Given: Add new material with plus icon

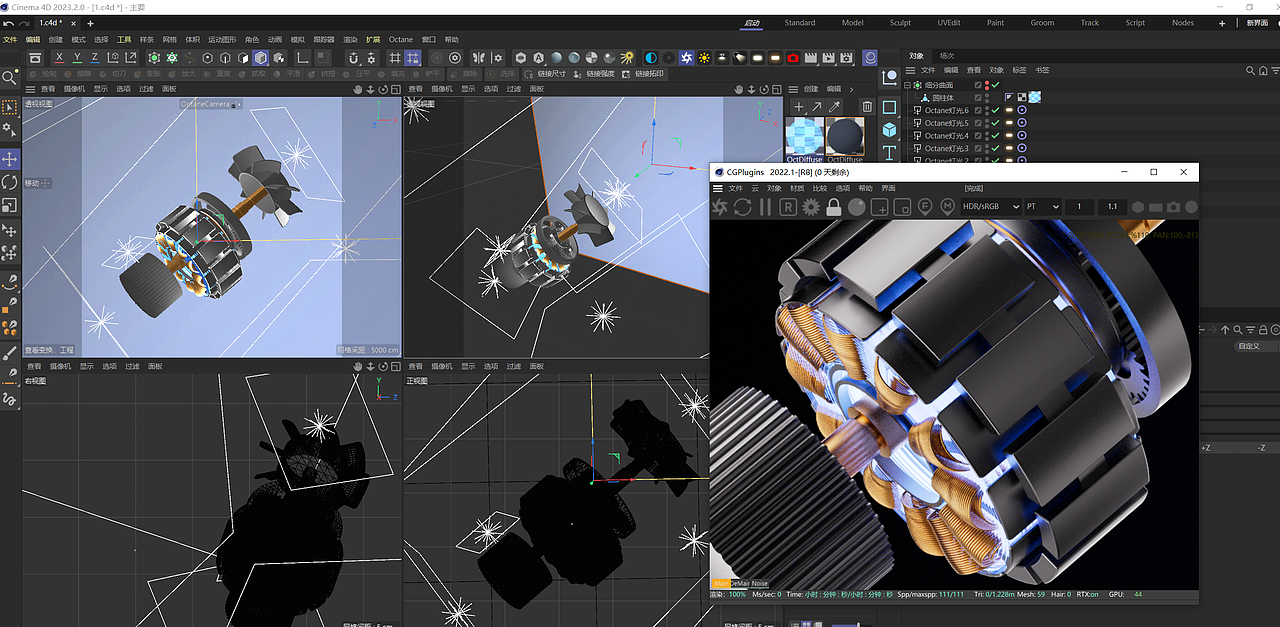Looking at the screenshot, I should point(798,106).
